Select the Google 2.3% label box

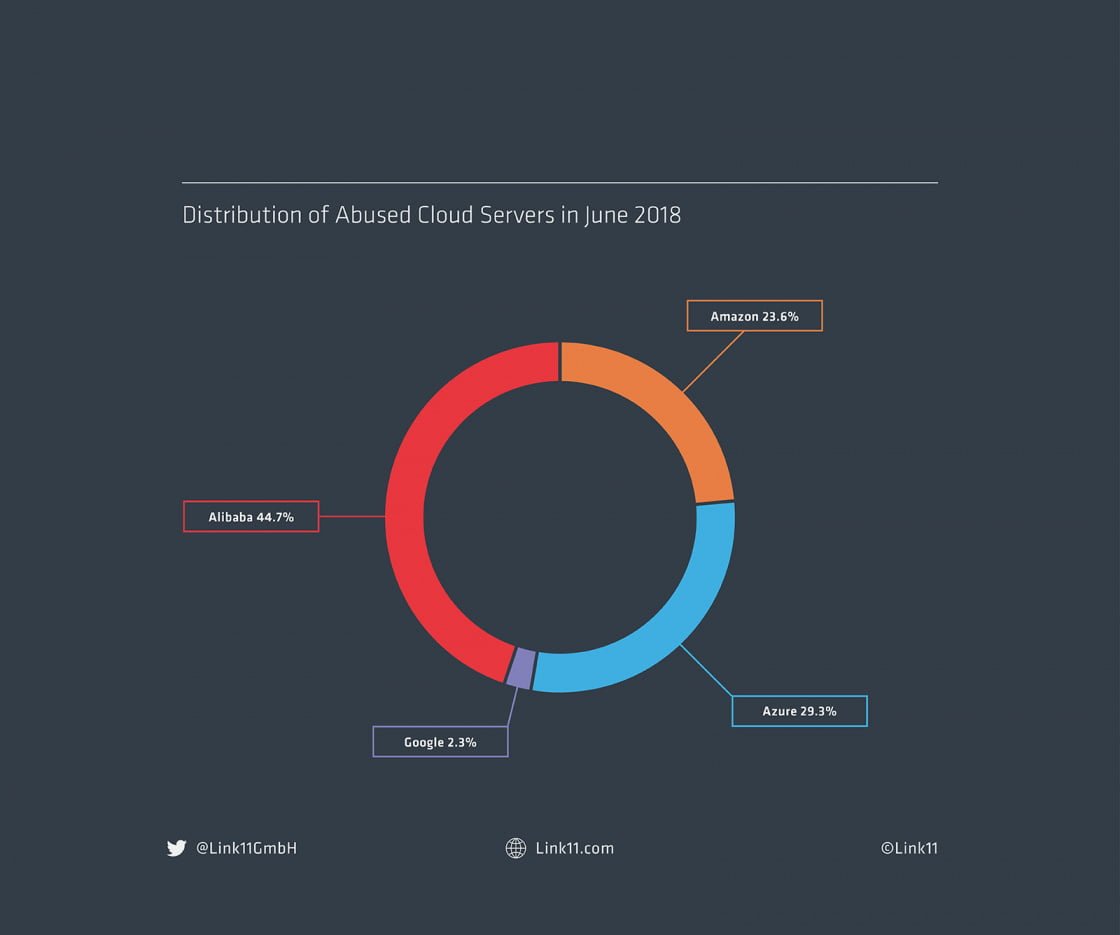440,741
